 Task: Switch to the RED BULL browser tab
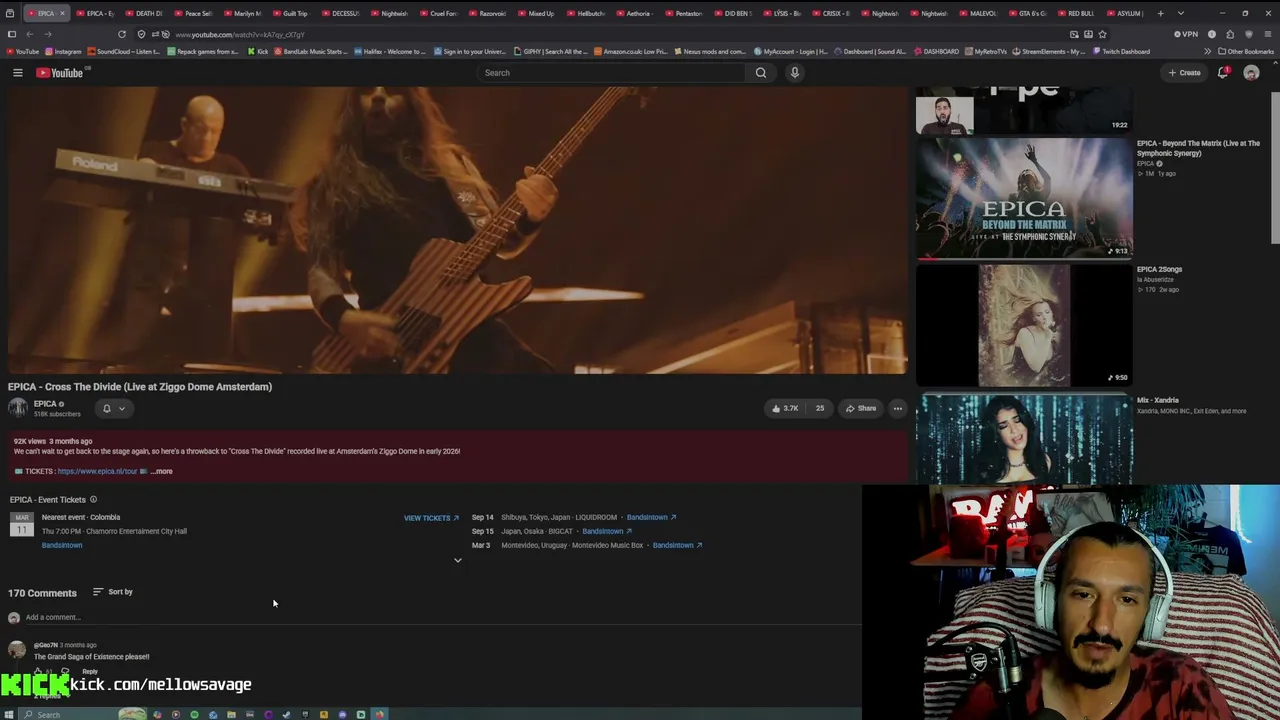click(x=1075, y=13)
